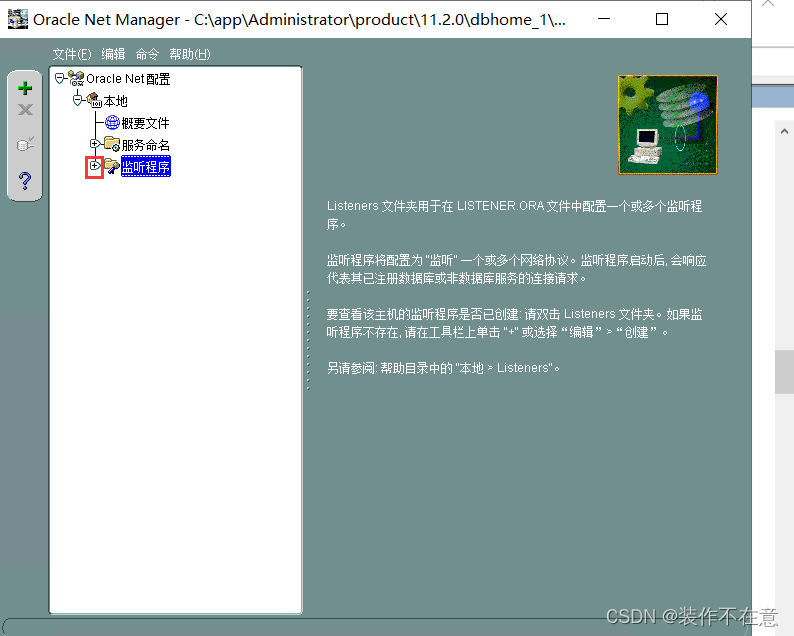The width and height of the screenshot is (794, 636).
Task: Click the background window's scrollbar thumb
Action: (784, 372)
